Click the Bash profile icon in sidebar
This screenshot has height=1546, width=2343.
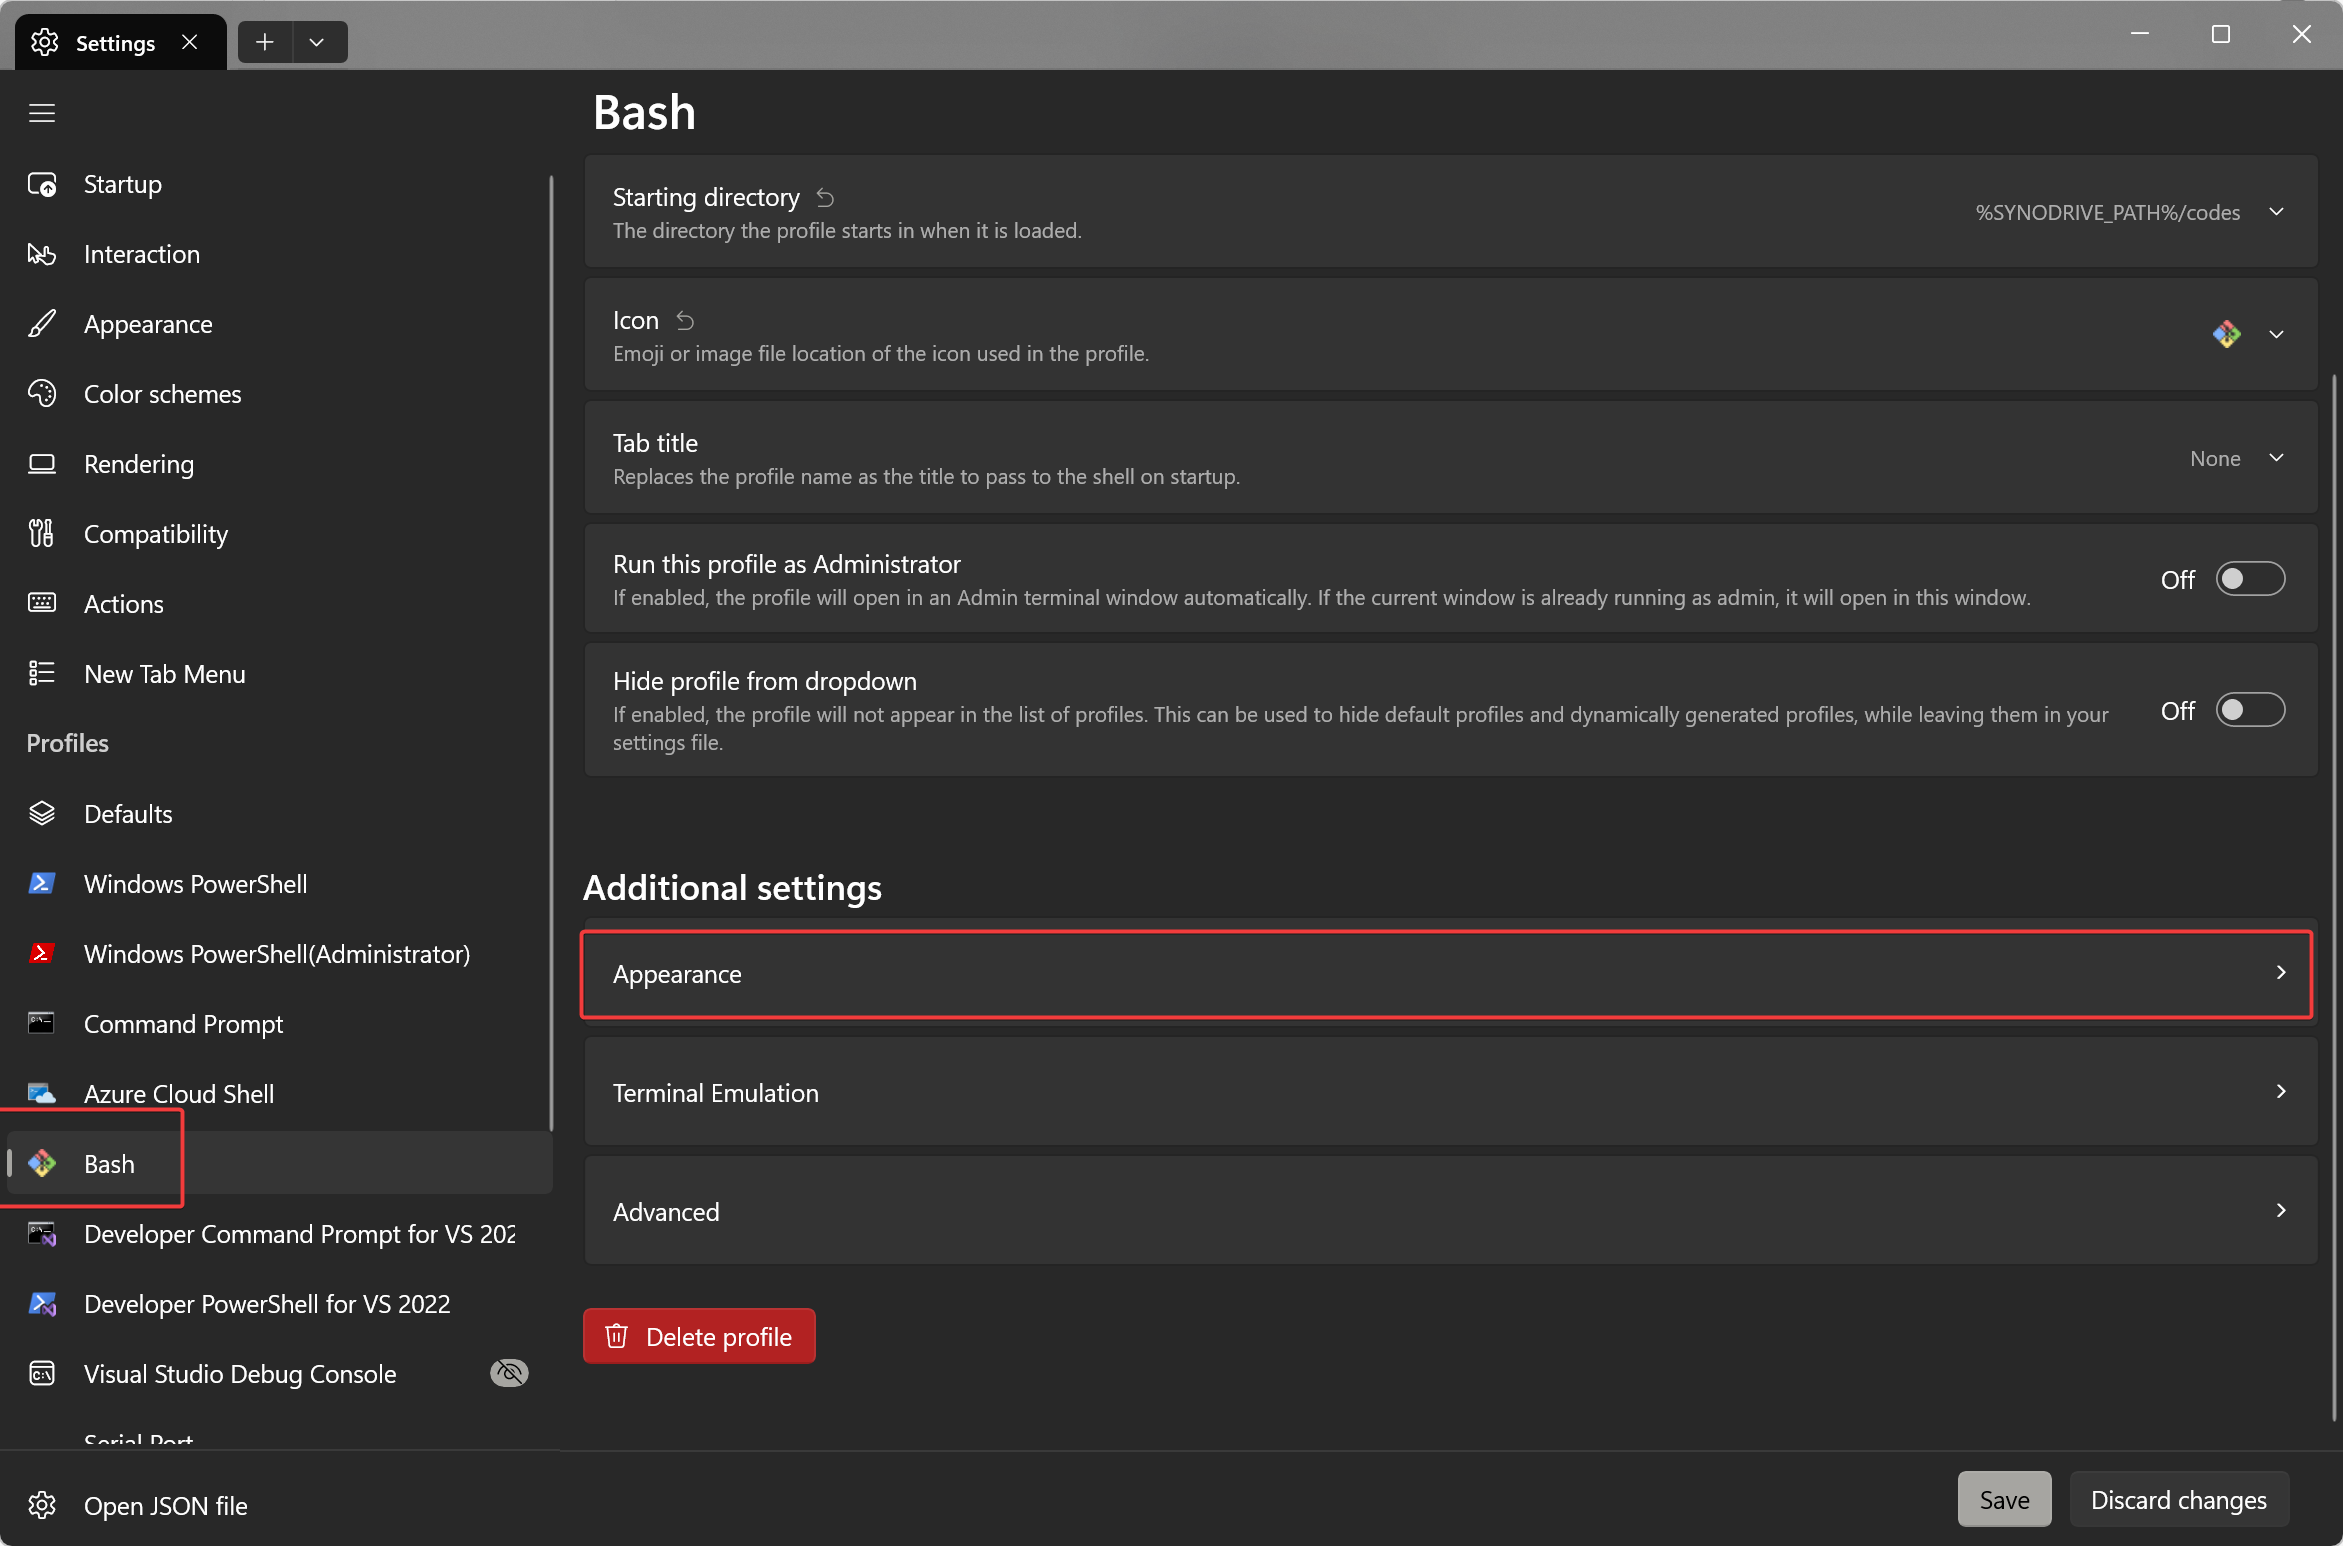pos(42,1164)
